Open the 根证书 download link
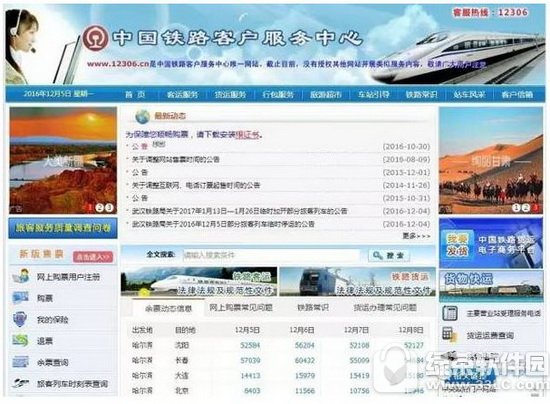Viewport: 550px width, 404px height. click(247, 134)
